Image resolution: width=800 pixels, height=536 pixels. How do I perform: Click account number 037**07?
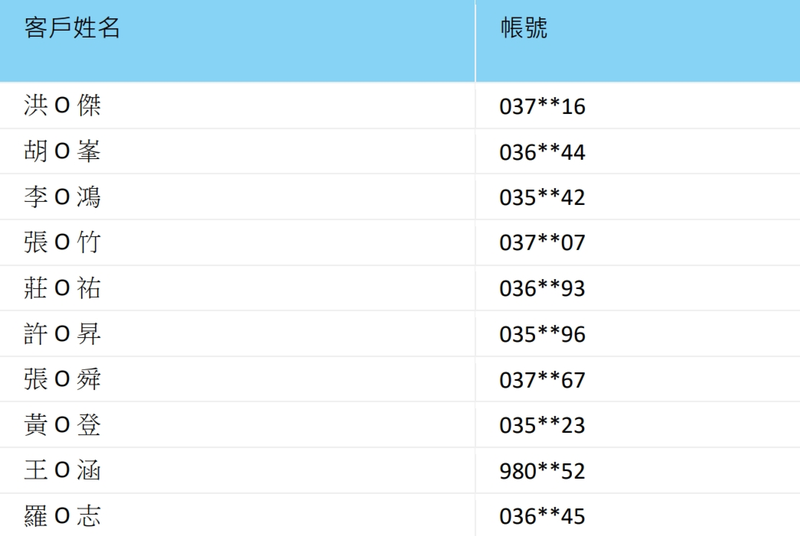pyautogui.click(x=542, y=244)
